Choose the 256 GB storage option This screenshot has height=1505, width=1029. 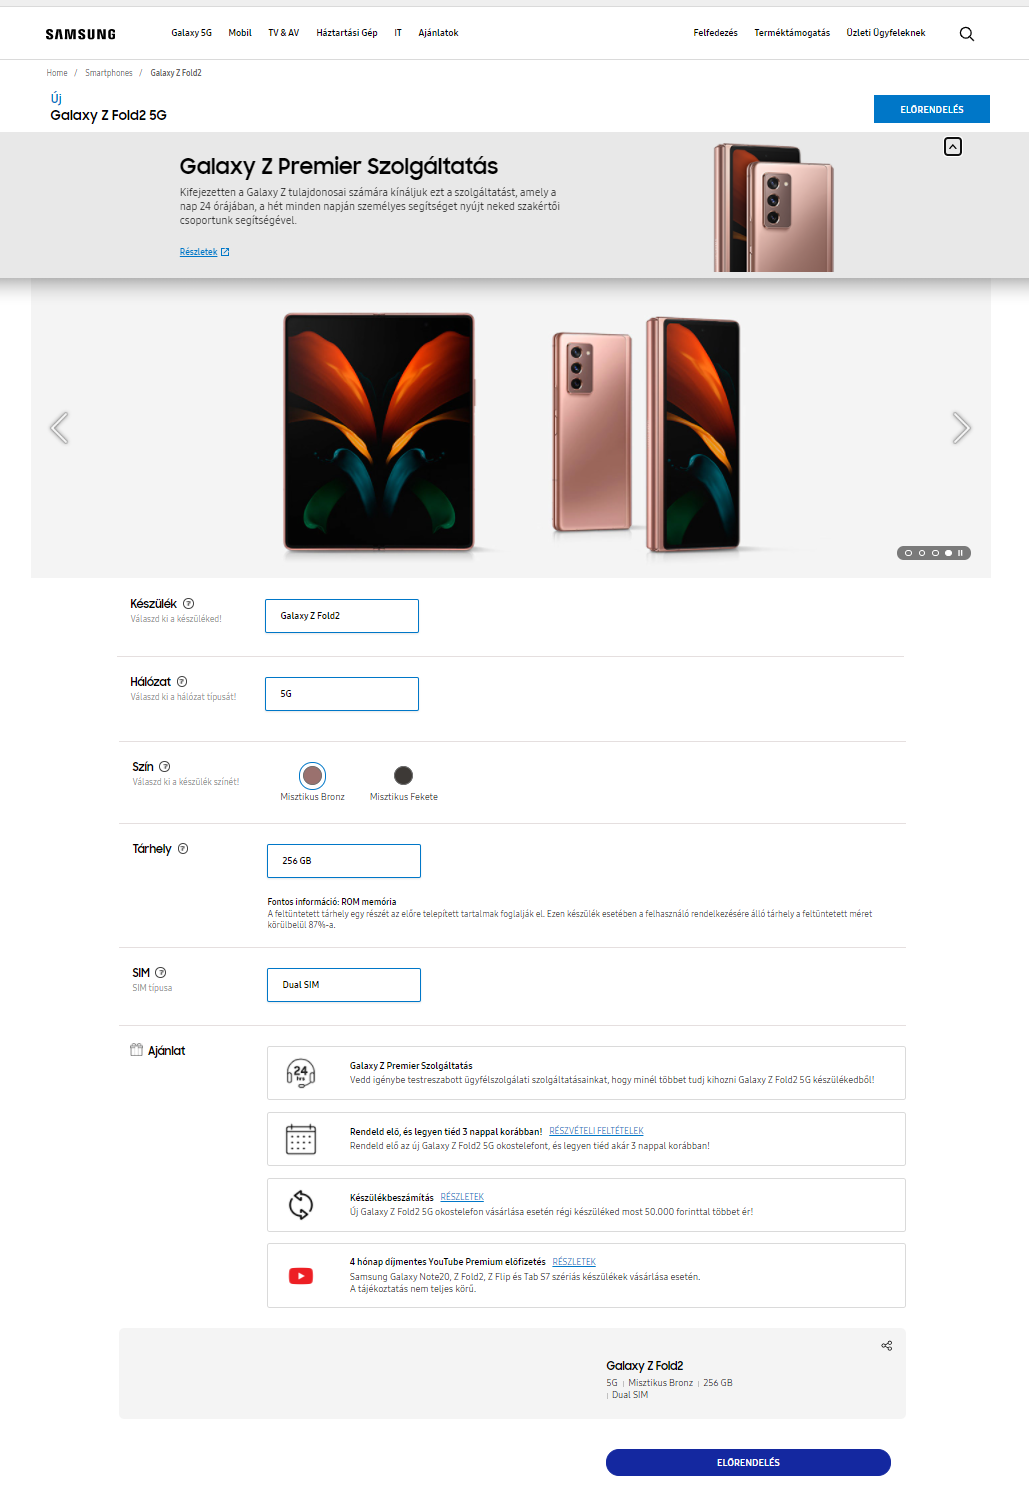[344, 861]
